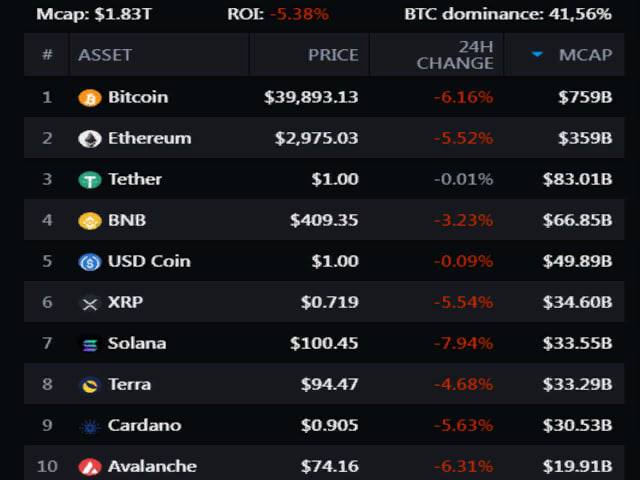Image resolution: width=640 pixels, height=480 pixels.
Task: Click the Tether coin icon
Action: (90, 180)
